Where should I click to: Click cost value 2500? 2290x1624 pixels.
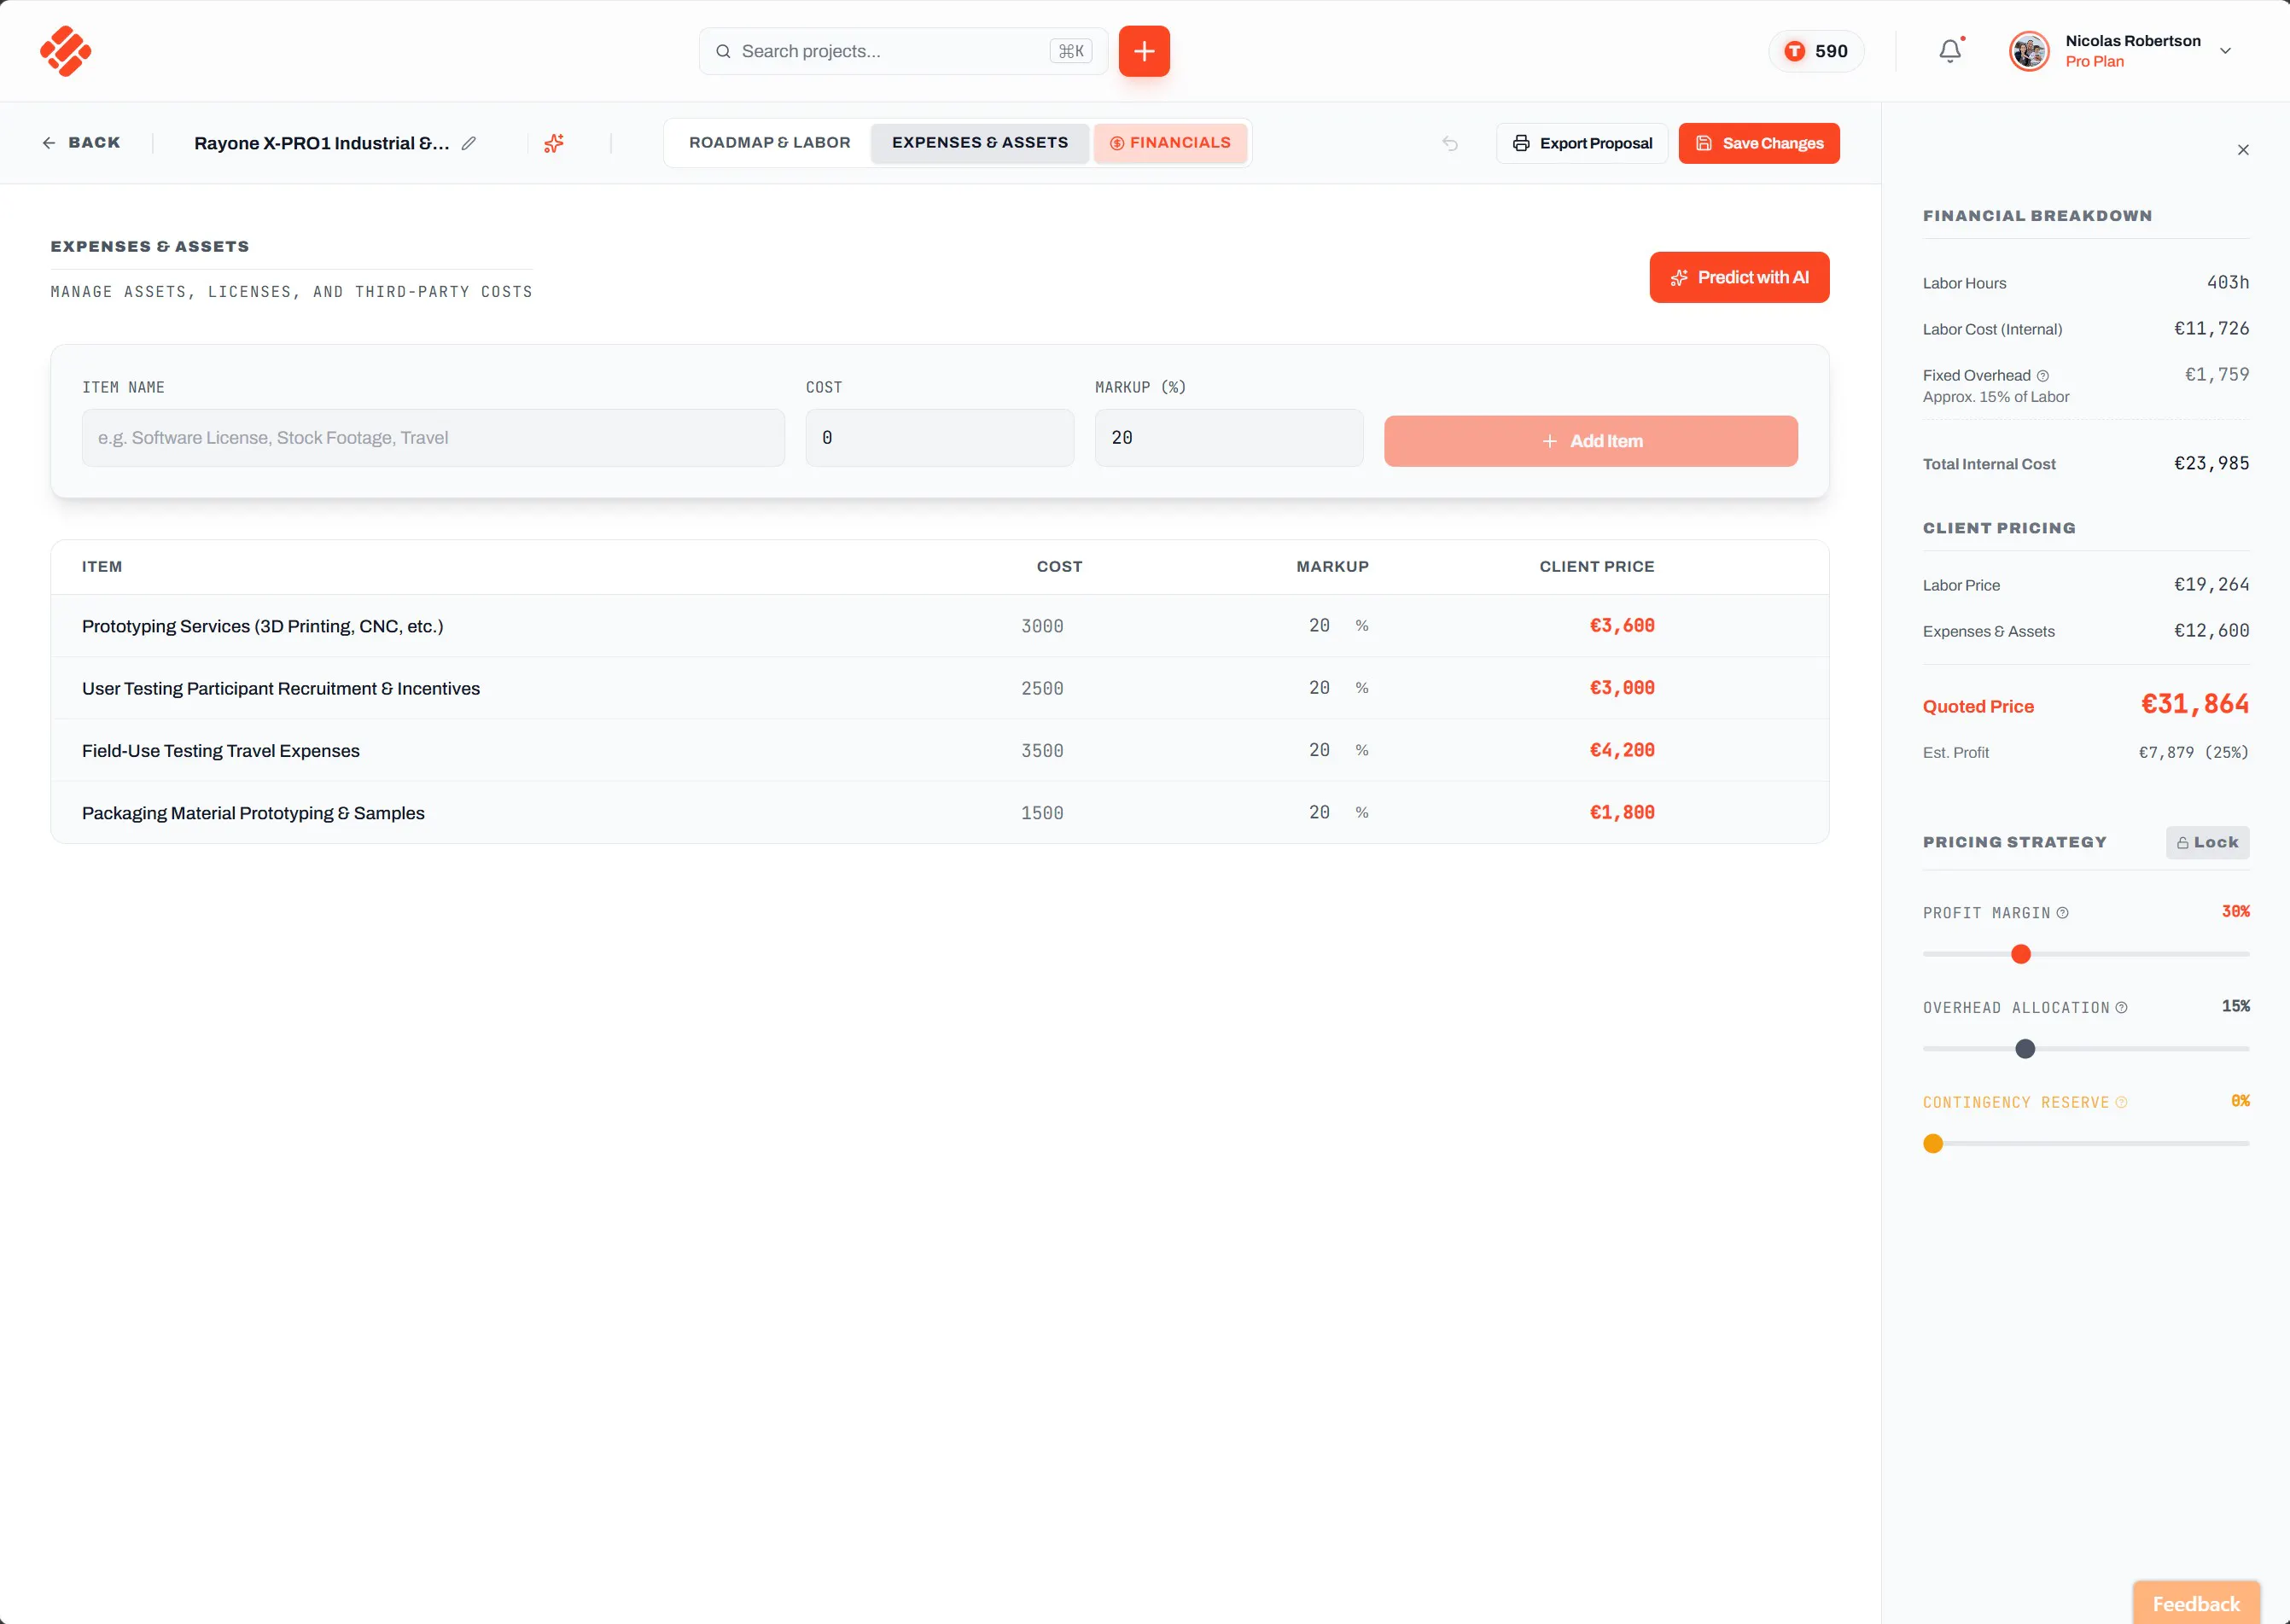(x=1042, y=688)
